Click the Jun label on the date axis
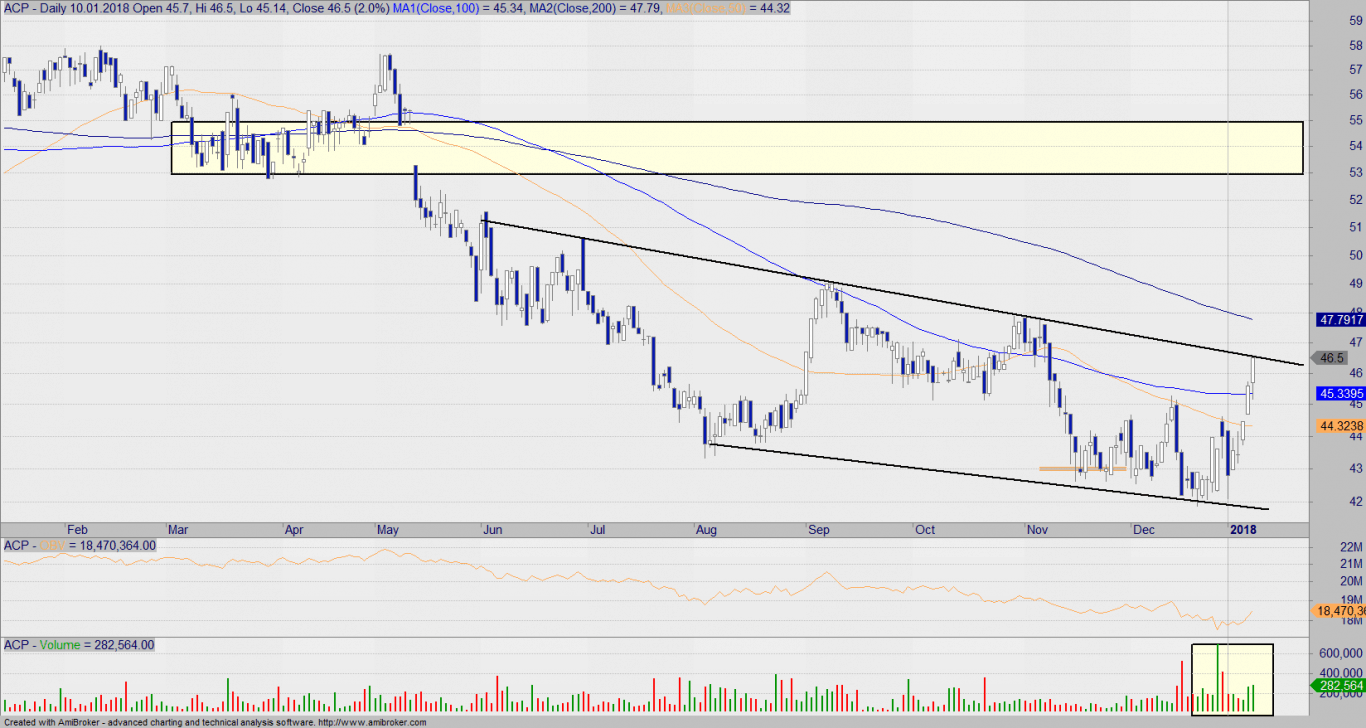Screen dimensions: 1366x728 [x=494, y=529]
